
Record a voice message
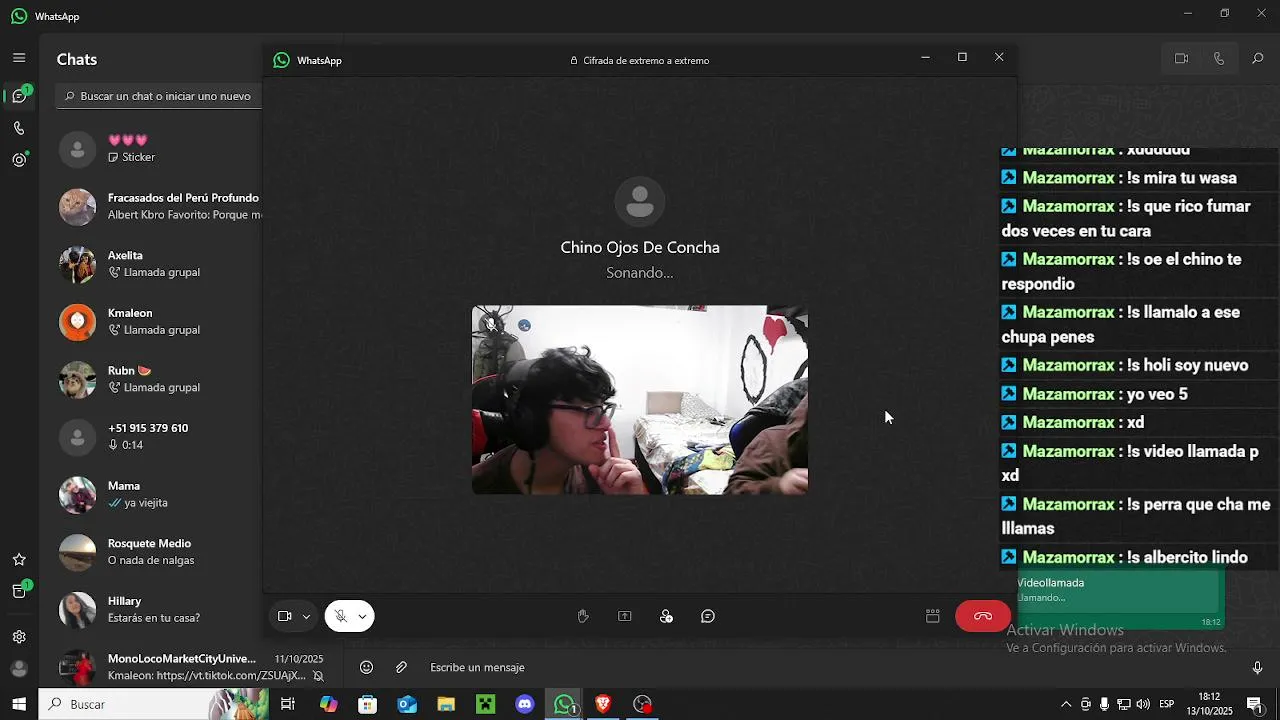[1258, 667]
